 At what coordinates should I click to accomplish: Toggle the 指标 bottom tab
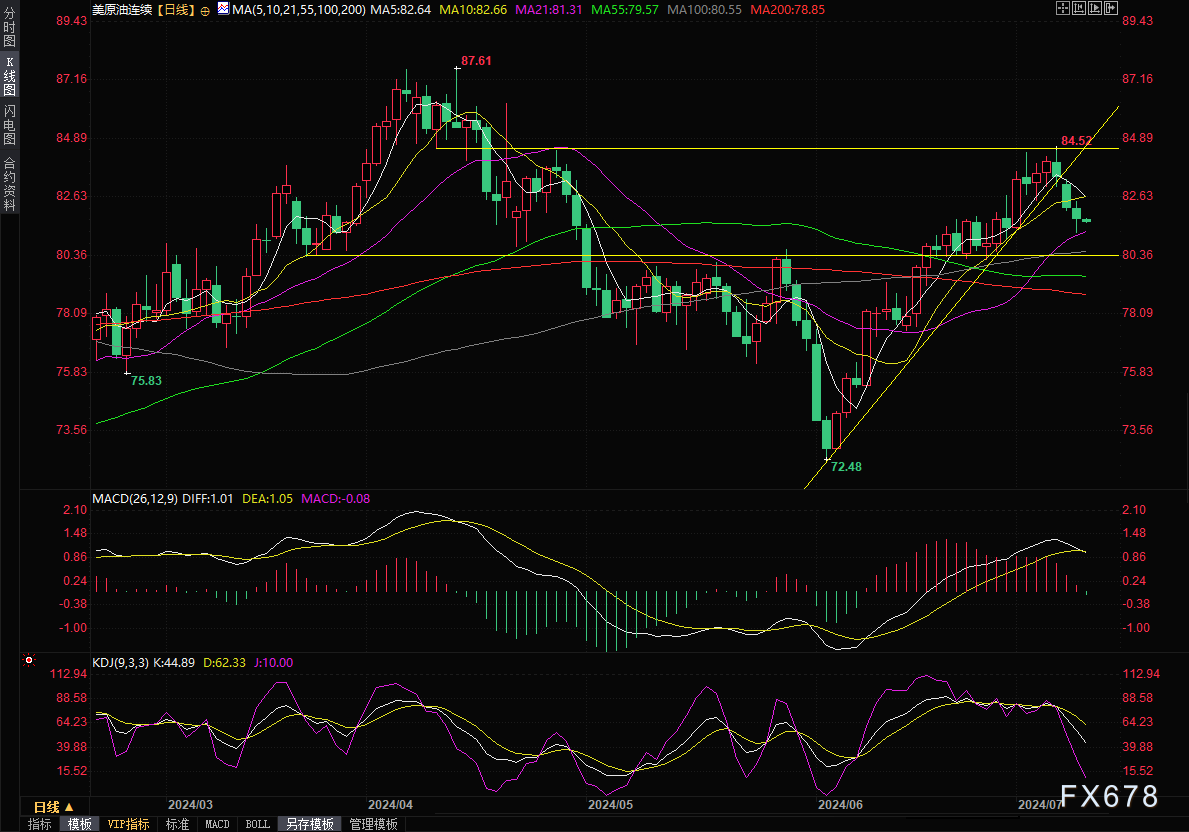[x=40, y=824]
